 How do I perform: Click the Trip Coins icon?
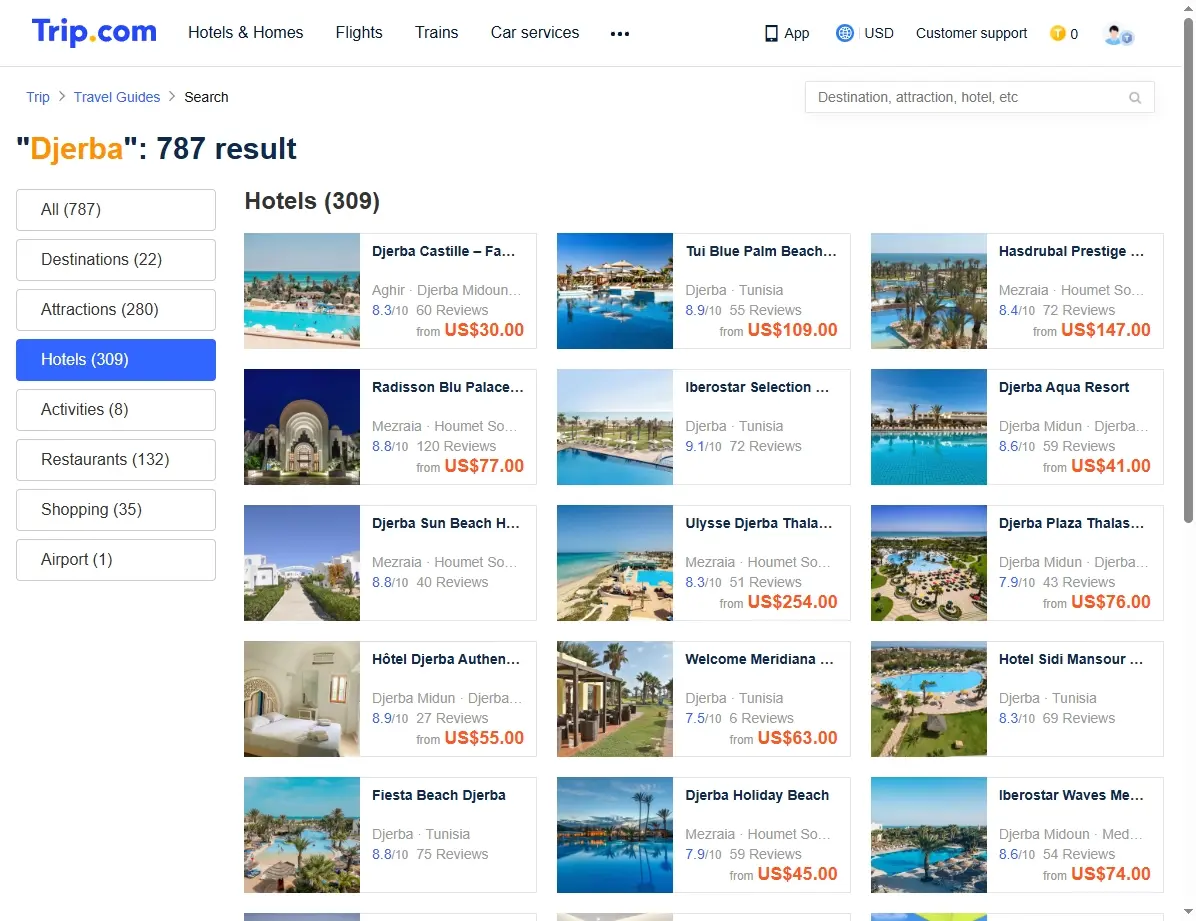pyautogui.click(x=1057, y=34)
